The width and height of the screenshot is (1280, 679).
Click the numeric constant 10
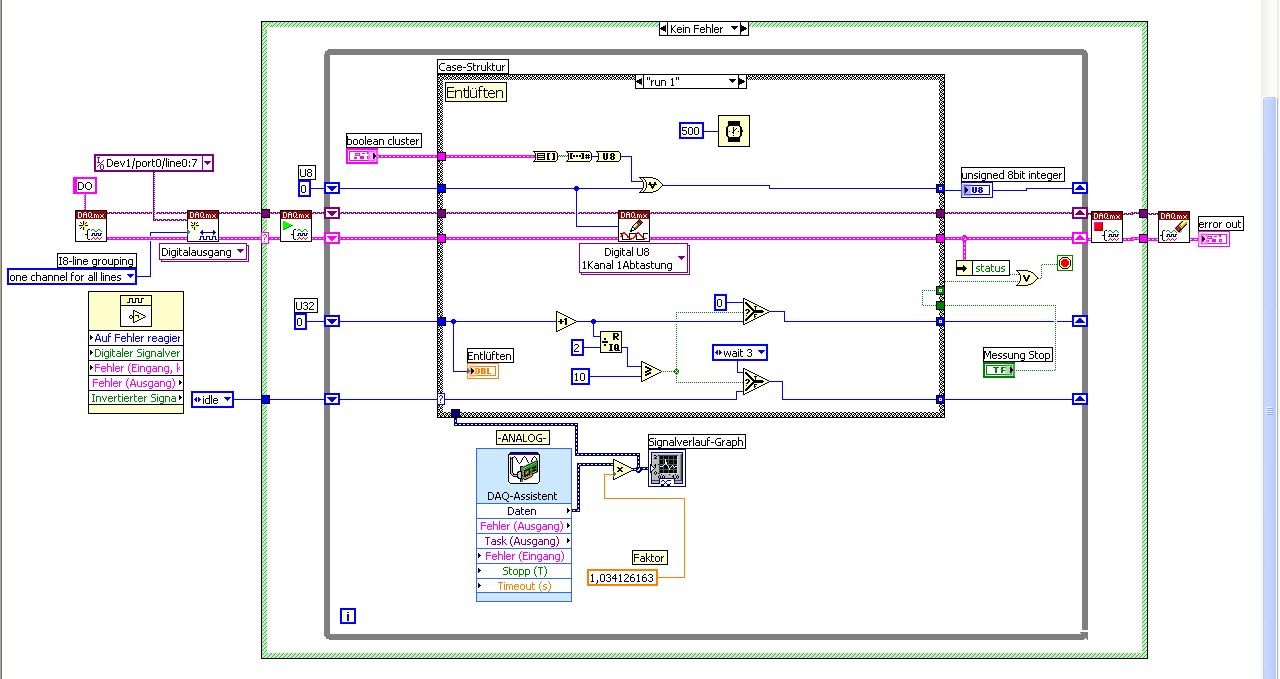(x=581, y=377)
